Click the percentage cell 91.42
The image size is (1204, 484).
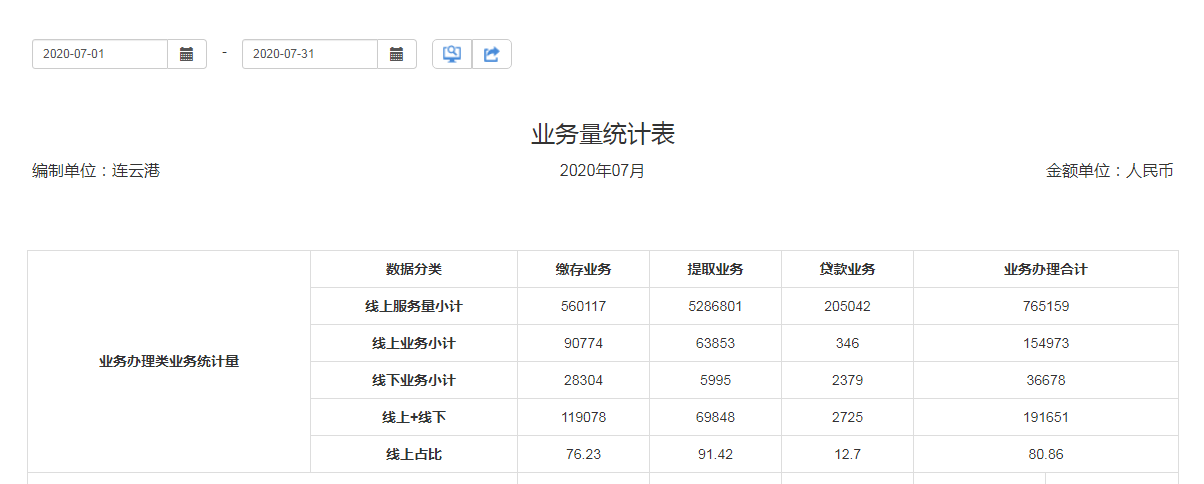tap(715, 454)
